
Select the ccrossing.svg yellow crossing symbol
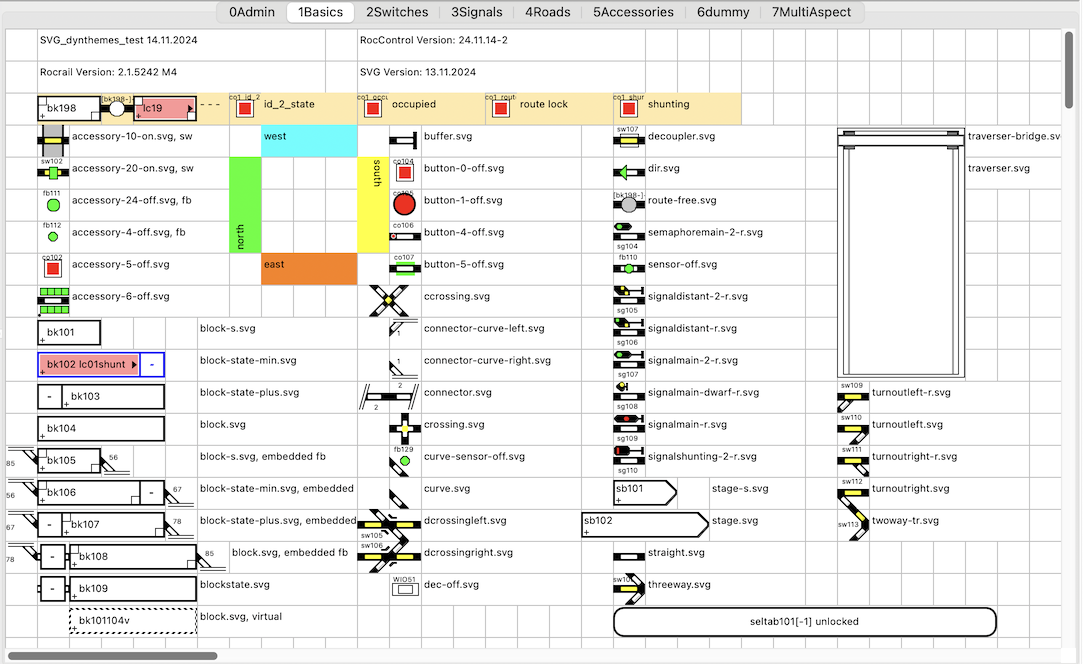coord(389,299)
